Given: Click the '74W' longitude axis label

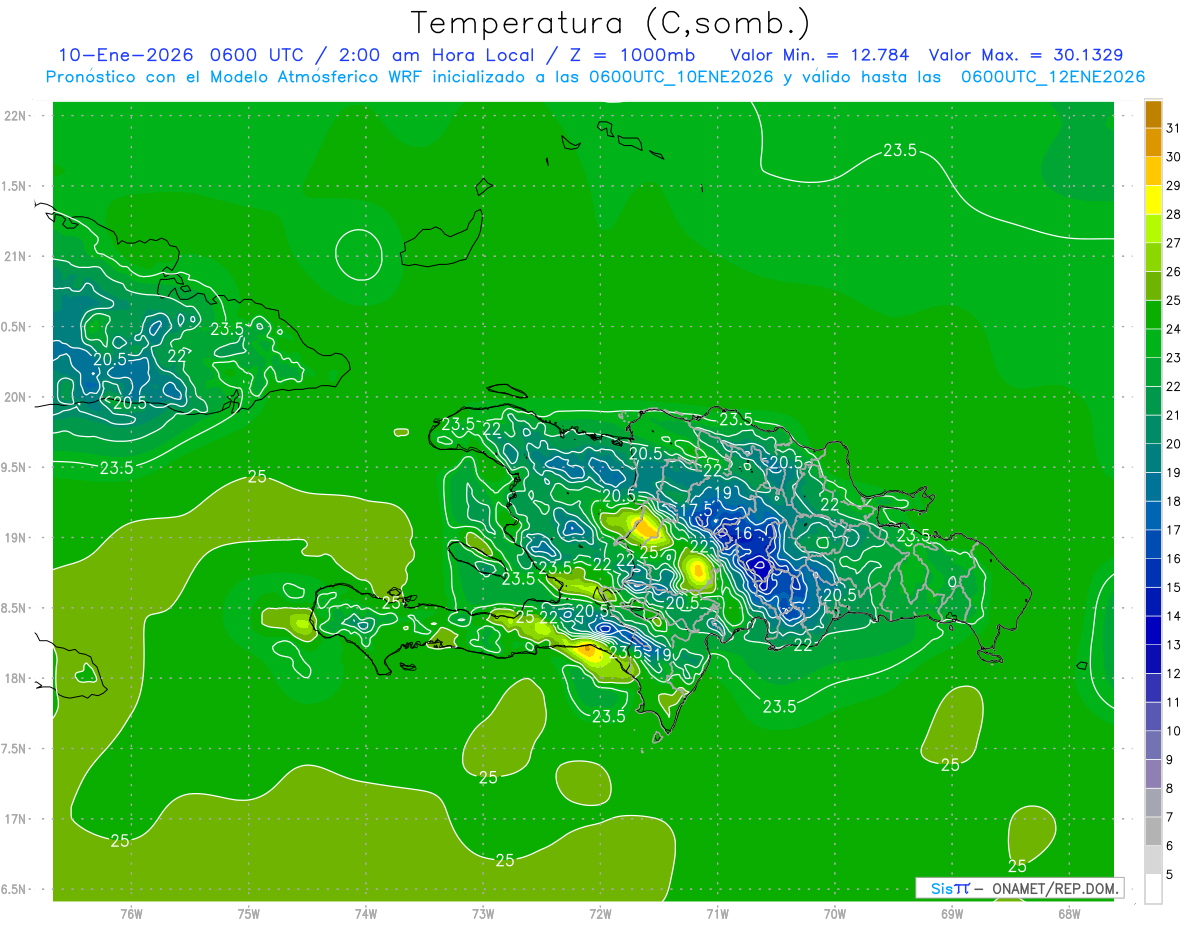Looking at the screenshot, I should 365,914.
